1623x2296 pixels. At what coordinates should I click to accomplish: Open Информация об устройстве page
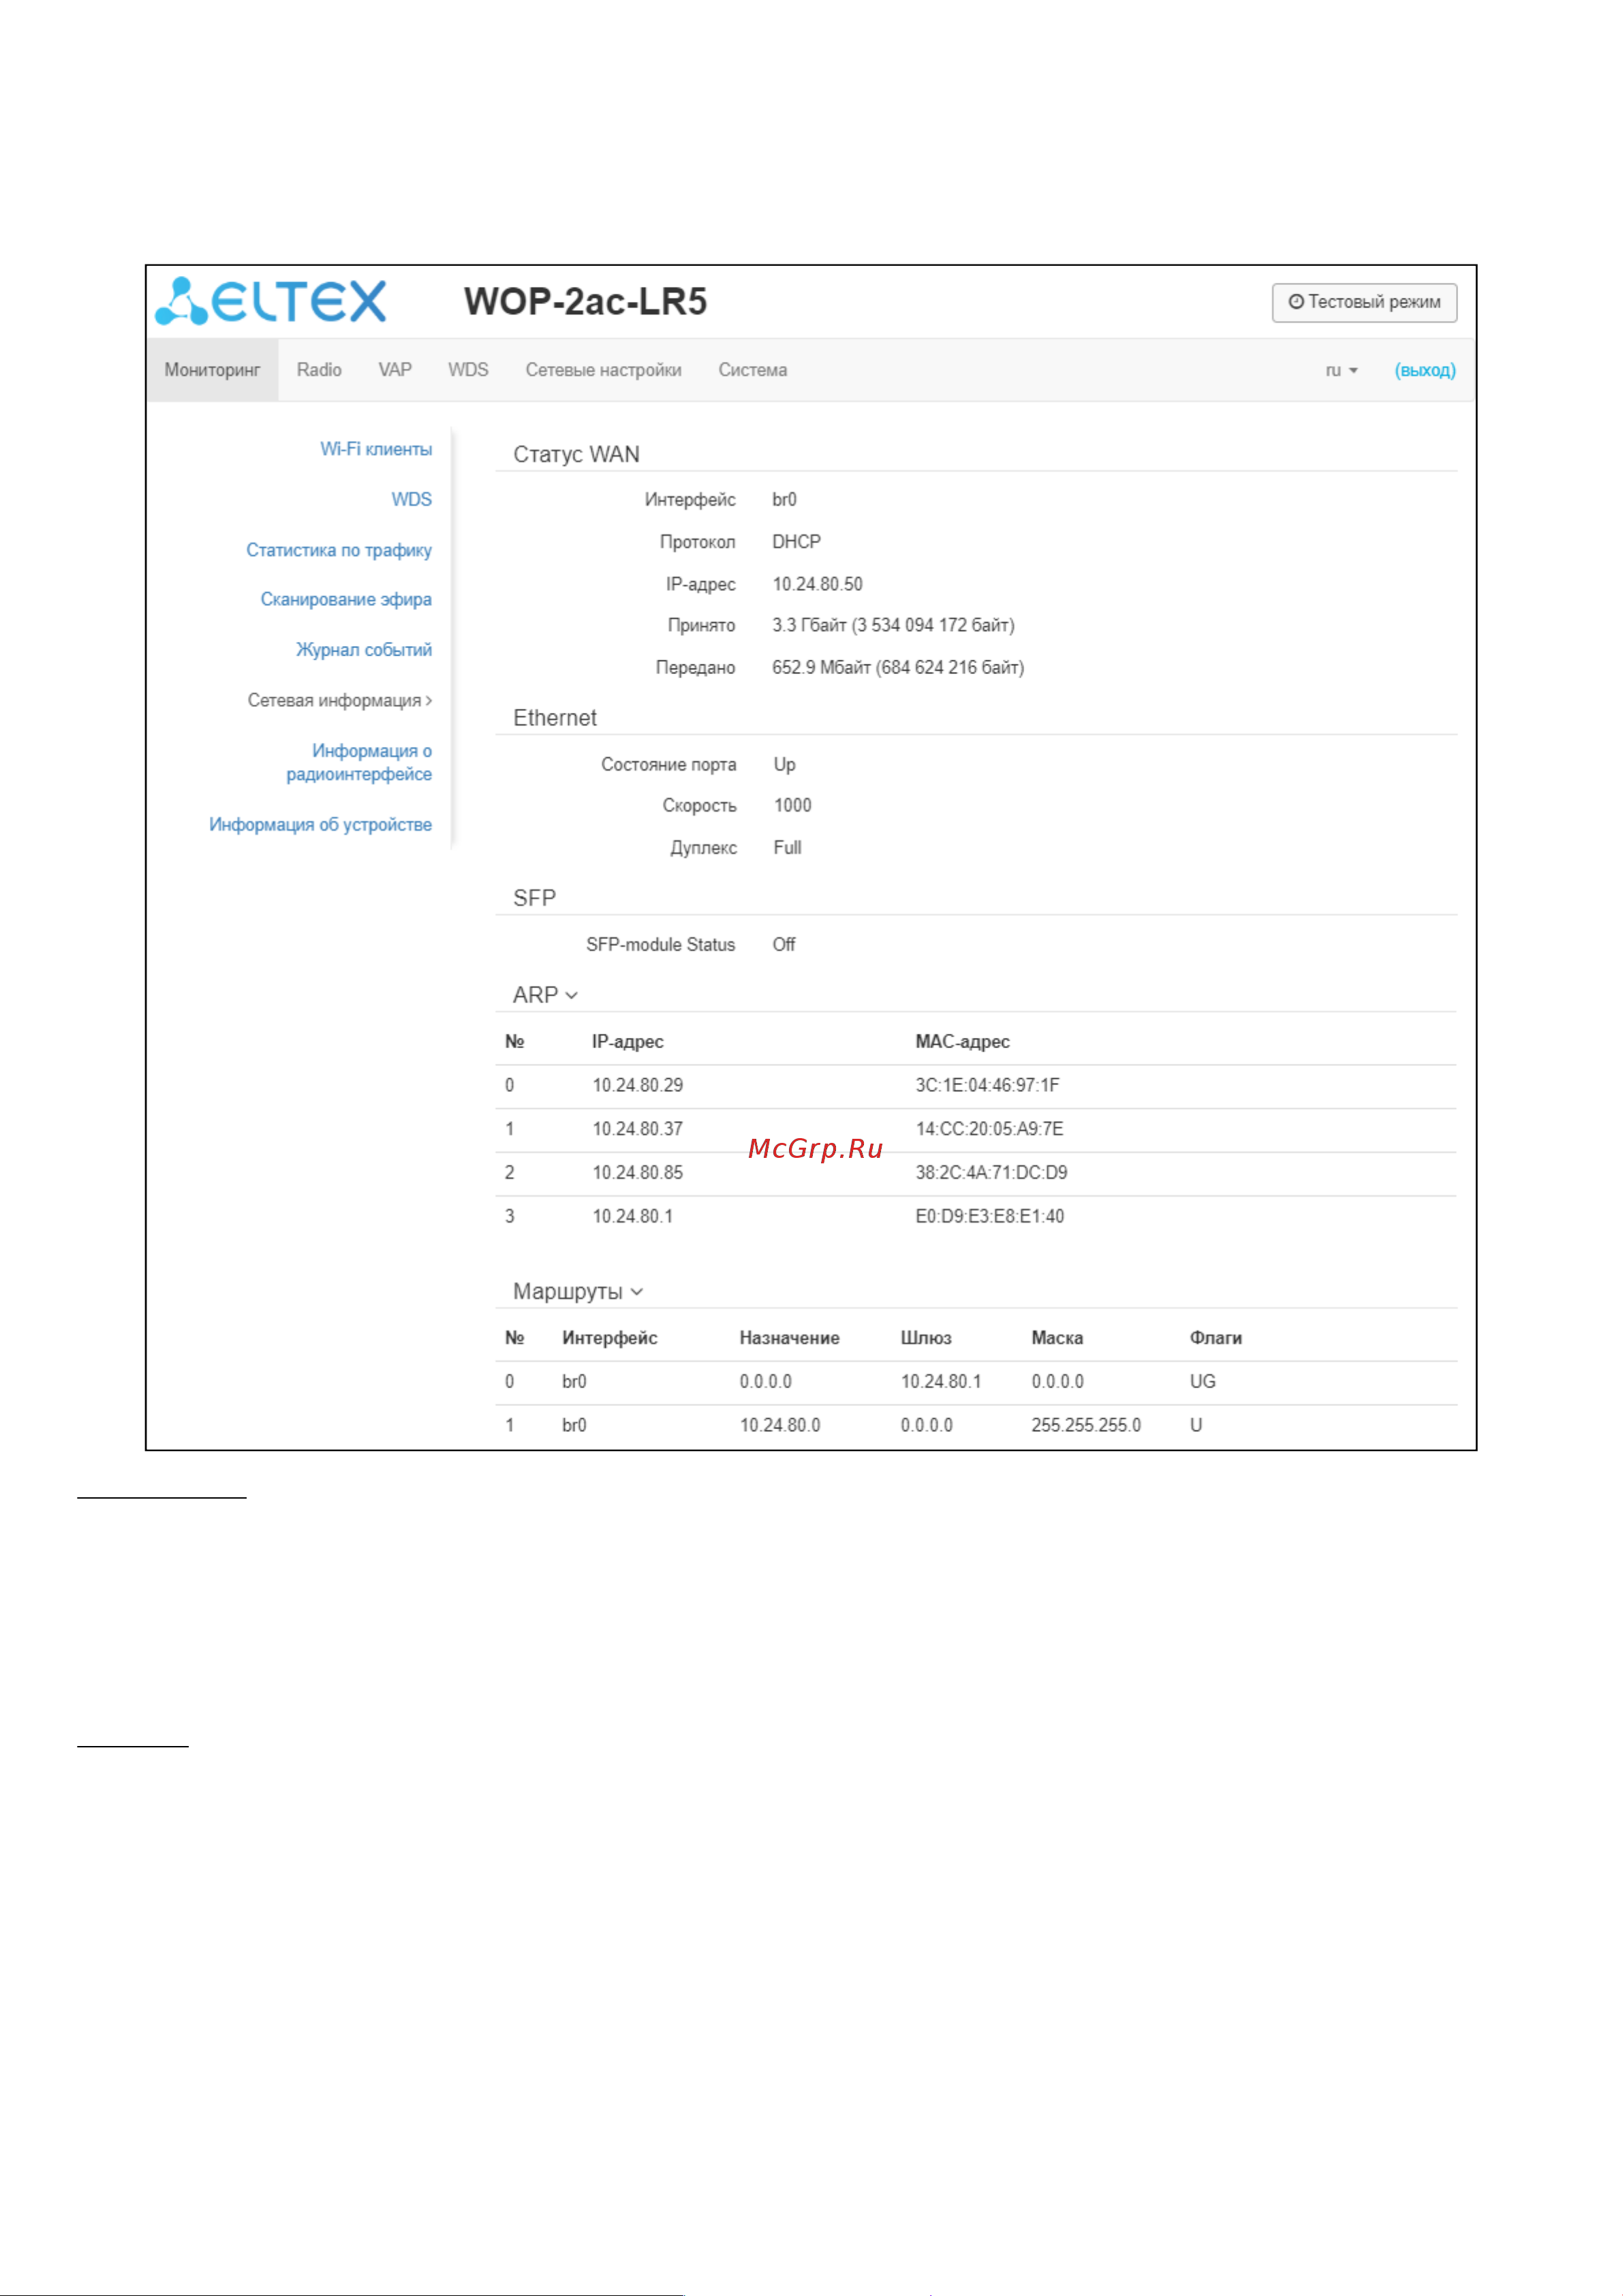pyautogui.click(x=321, y=825)
